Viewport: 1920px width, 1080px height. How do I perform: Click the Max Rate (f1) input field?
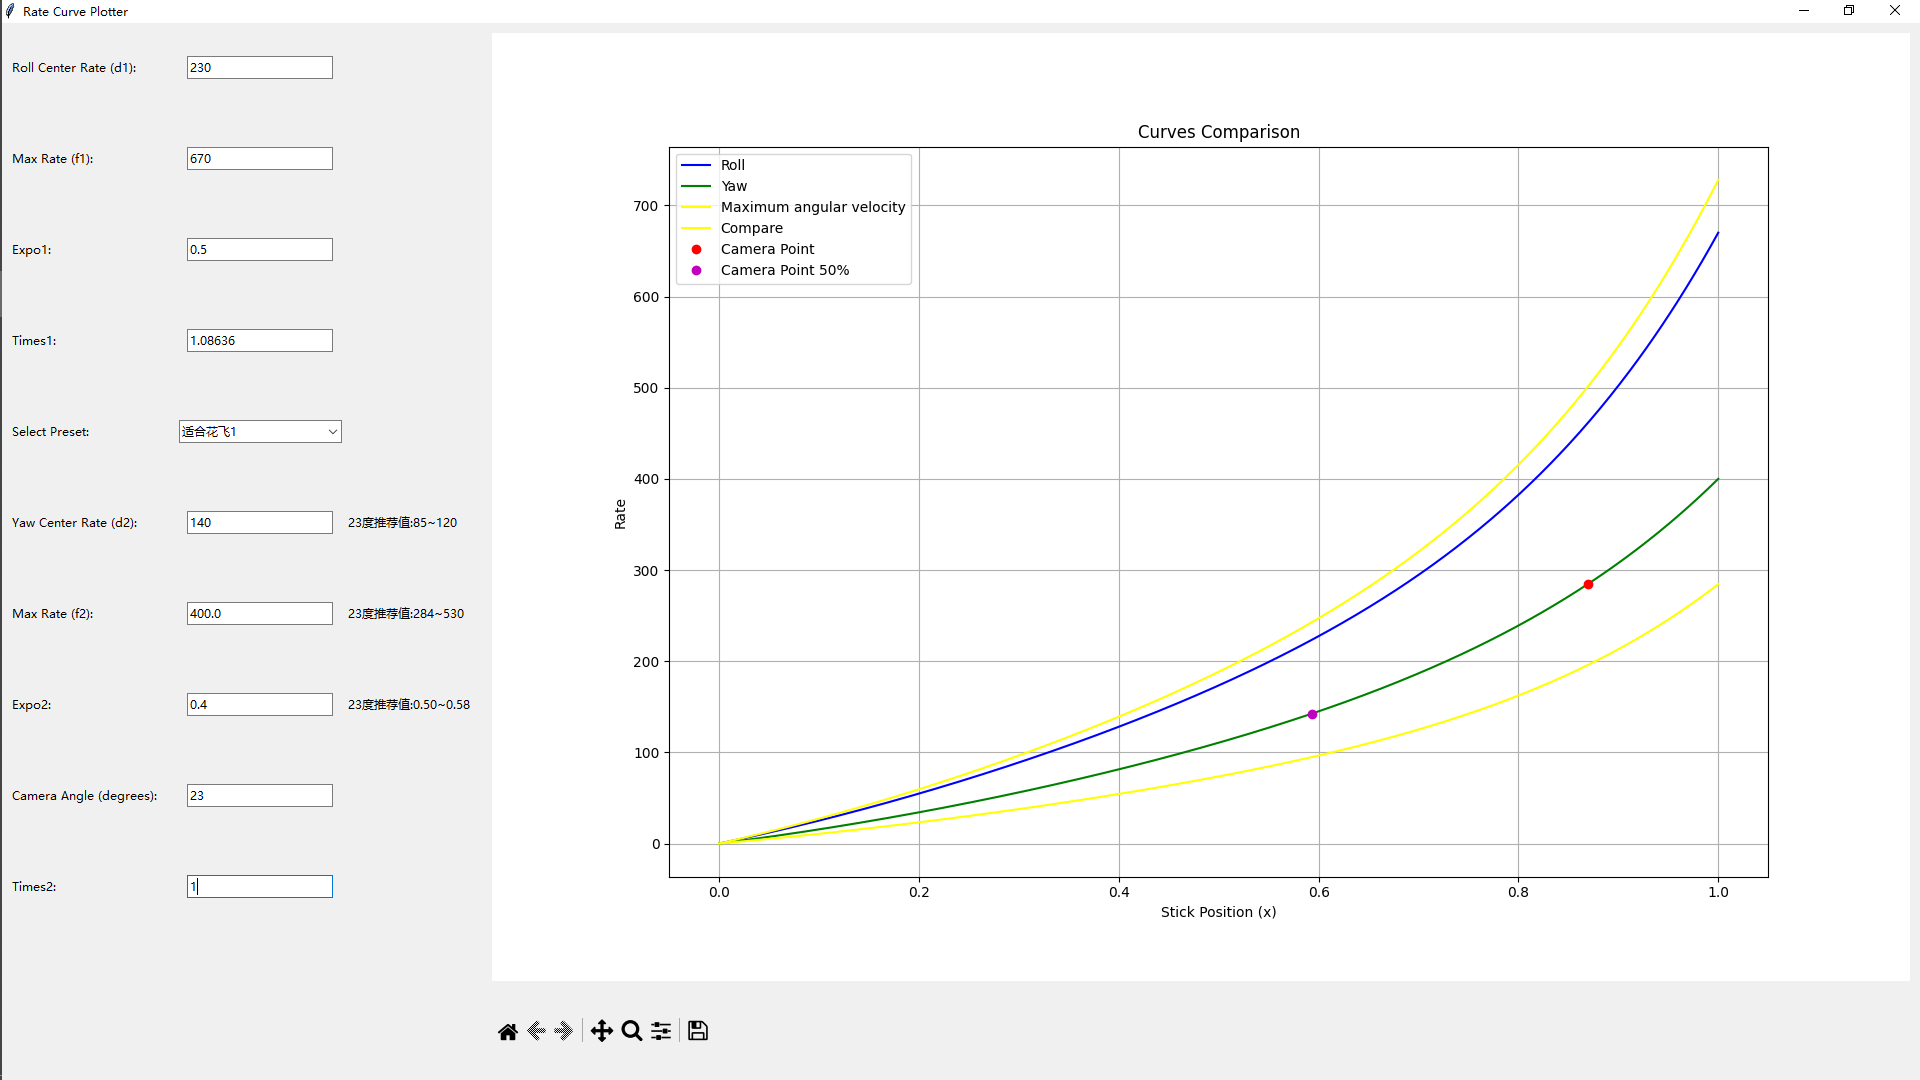point(259,159)
